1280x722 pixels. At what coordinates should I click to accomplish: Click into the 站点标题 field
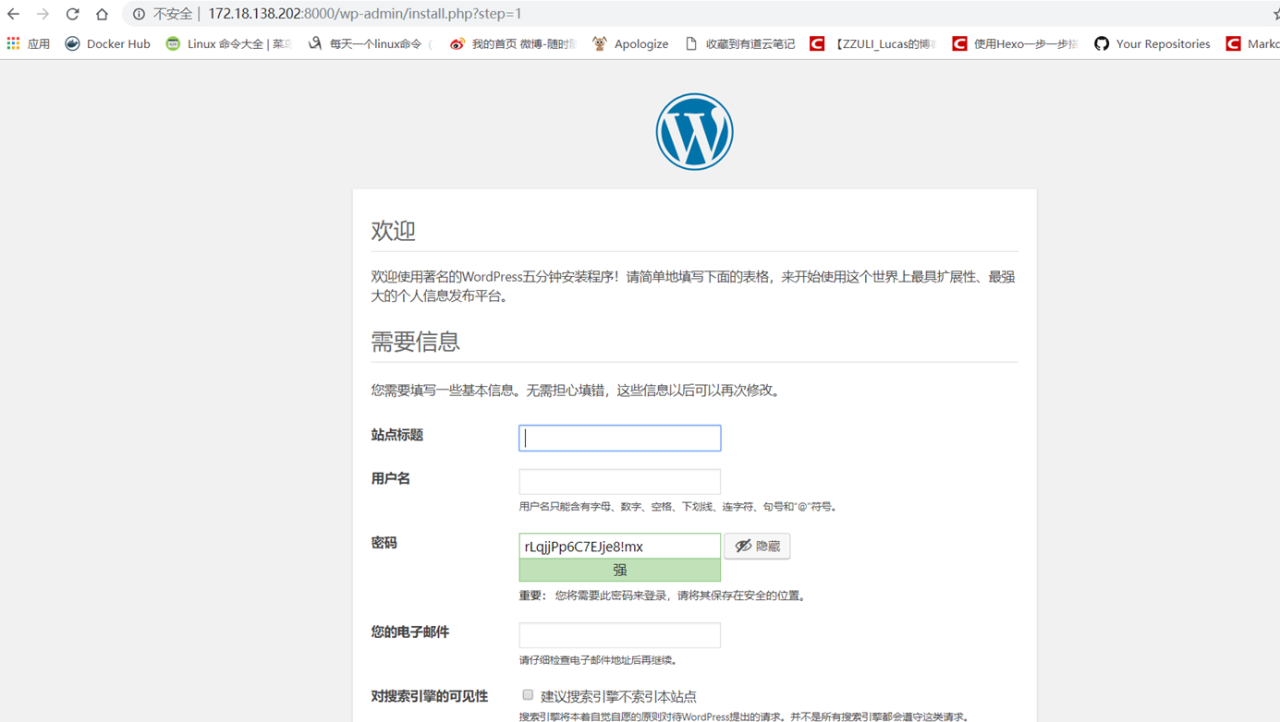(620, 438)
